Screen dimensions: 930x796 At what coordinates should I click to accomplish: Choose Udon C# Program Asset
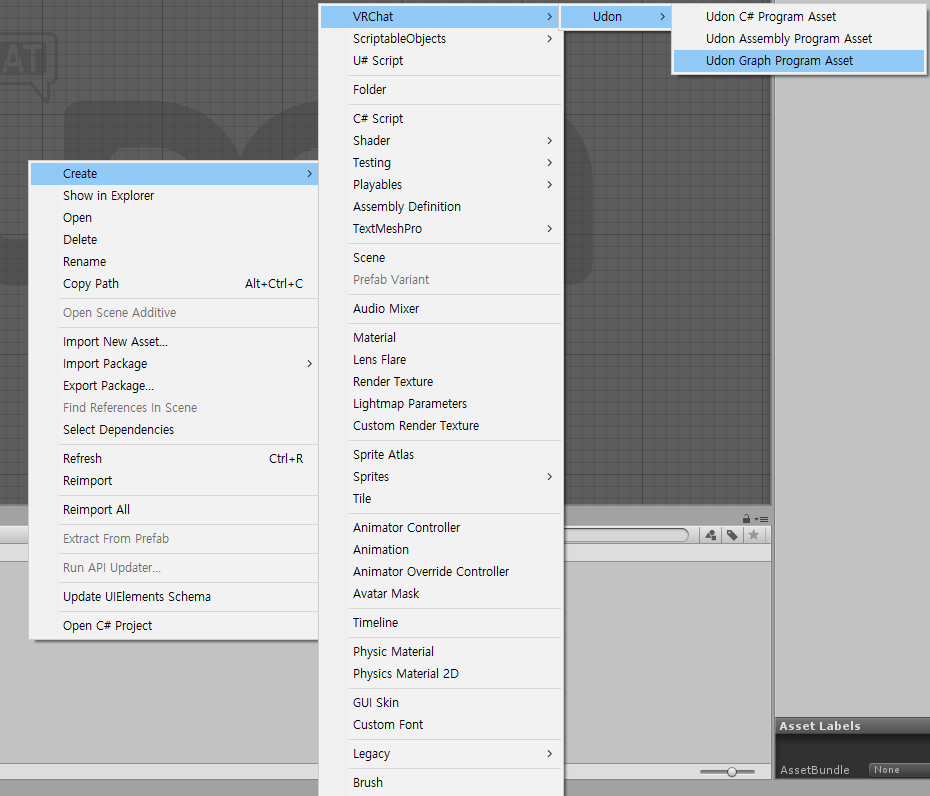[x=798, y=17]
